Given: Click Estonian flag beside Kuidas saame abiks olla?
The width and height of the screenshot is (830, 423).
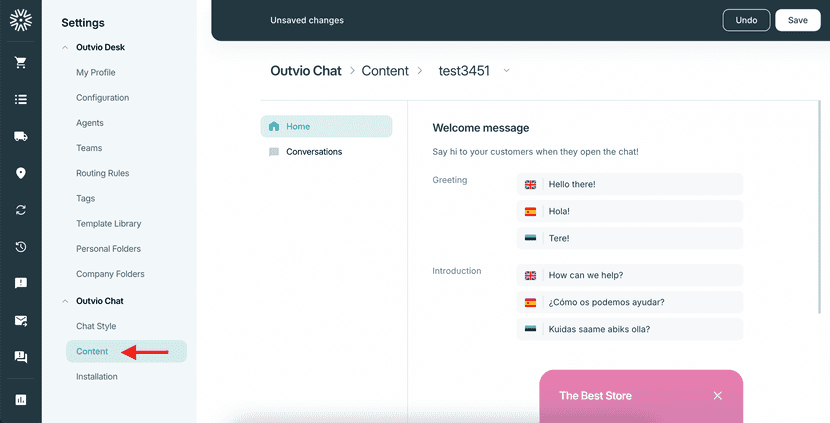Looking at the screenshot, I should pyautogui.click(x=530, y=329).
